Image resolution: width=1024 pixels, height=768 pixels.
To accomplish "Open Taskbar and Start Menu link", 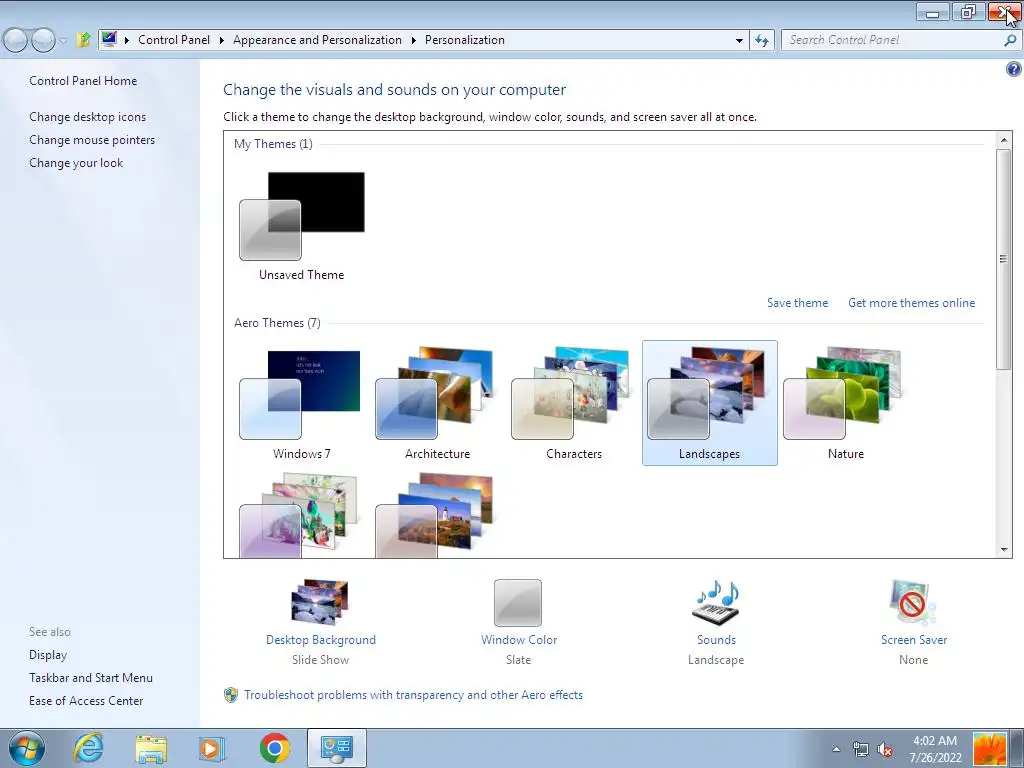I will coord(91,678).
